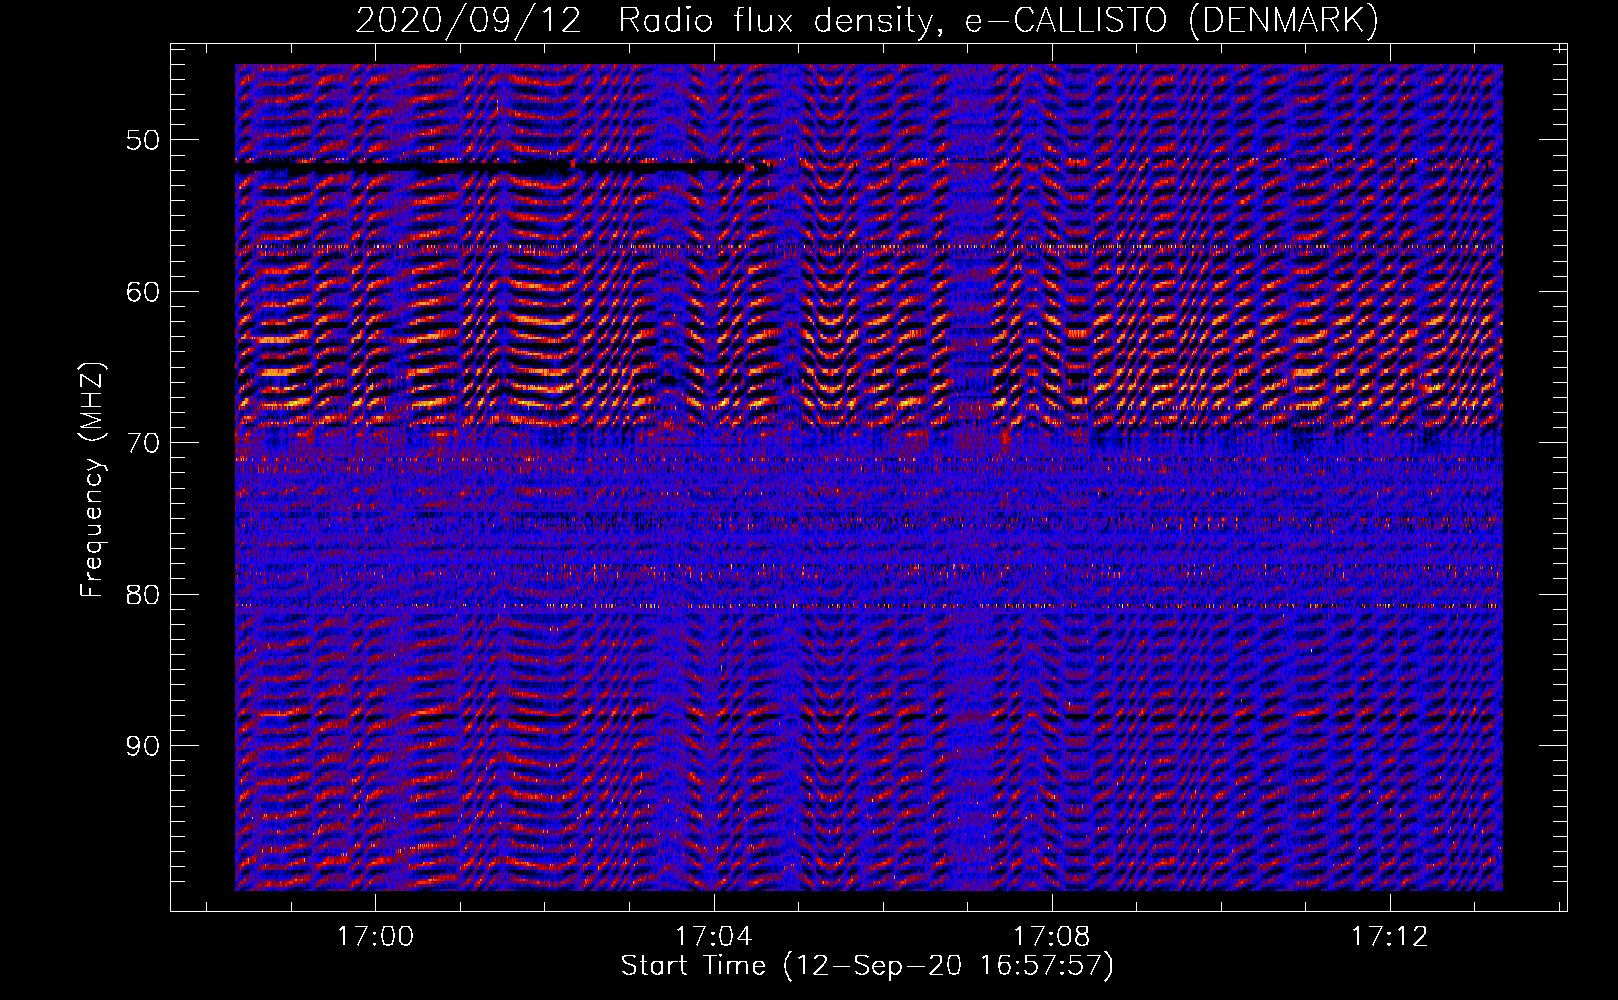Click the 70 frequency tick label
The image size is (1618, 1000).
point(142,443)
